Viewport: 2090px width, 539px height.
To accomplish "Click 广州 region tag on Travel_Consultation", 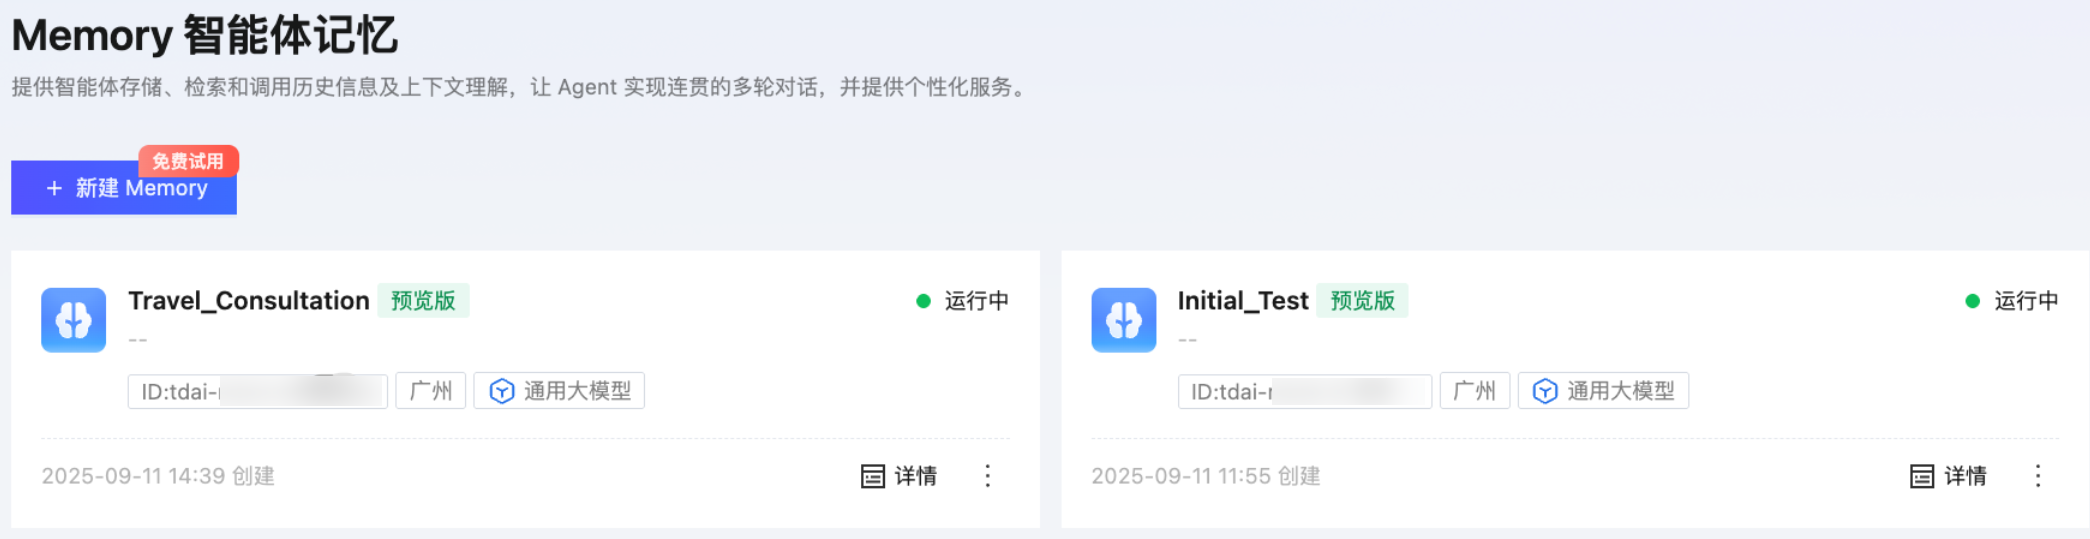I will (431, 391).
